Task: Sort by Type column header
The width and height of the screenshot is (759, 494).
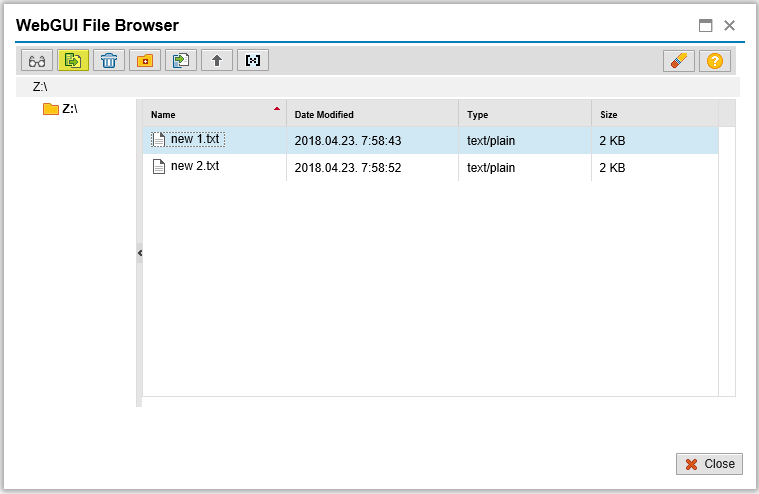Action: pos(525,114)
